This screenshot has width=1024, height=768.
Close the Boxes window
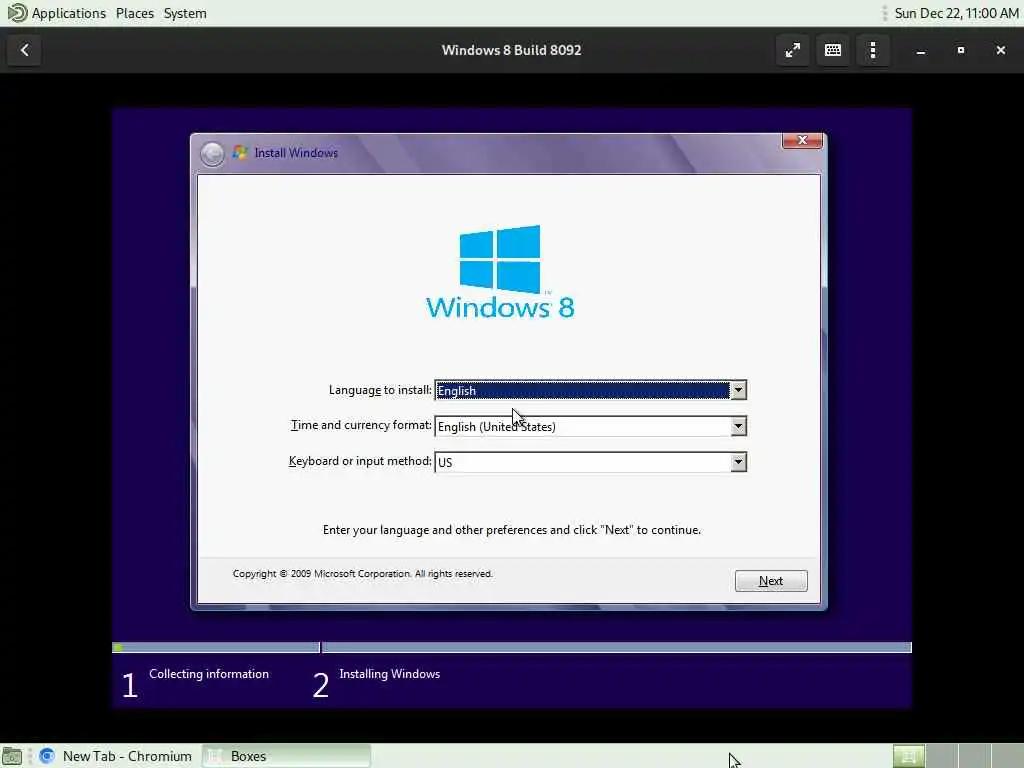point(1000,50)
